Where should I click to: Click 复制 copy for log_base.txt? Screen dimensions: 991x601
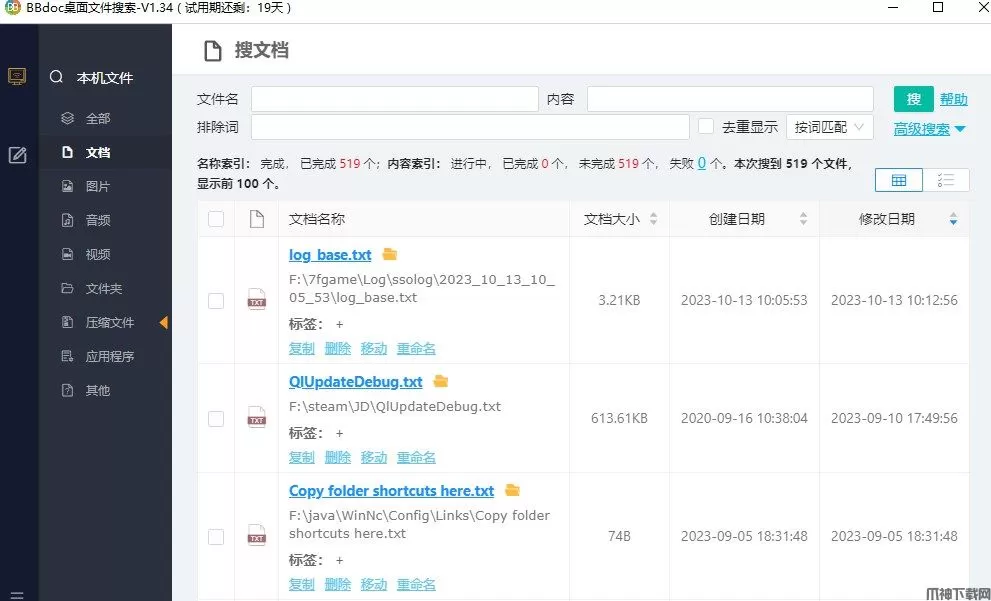[x=301, y=348]
